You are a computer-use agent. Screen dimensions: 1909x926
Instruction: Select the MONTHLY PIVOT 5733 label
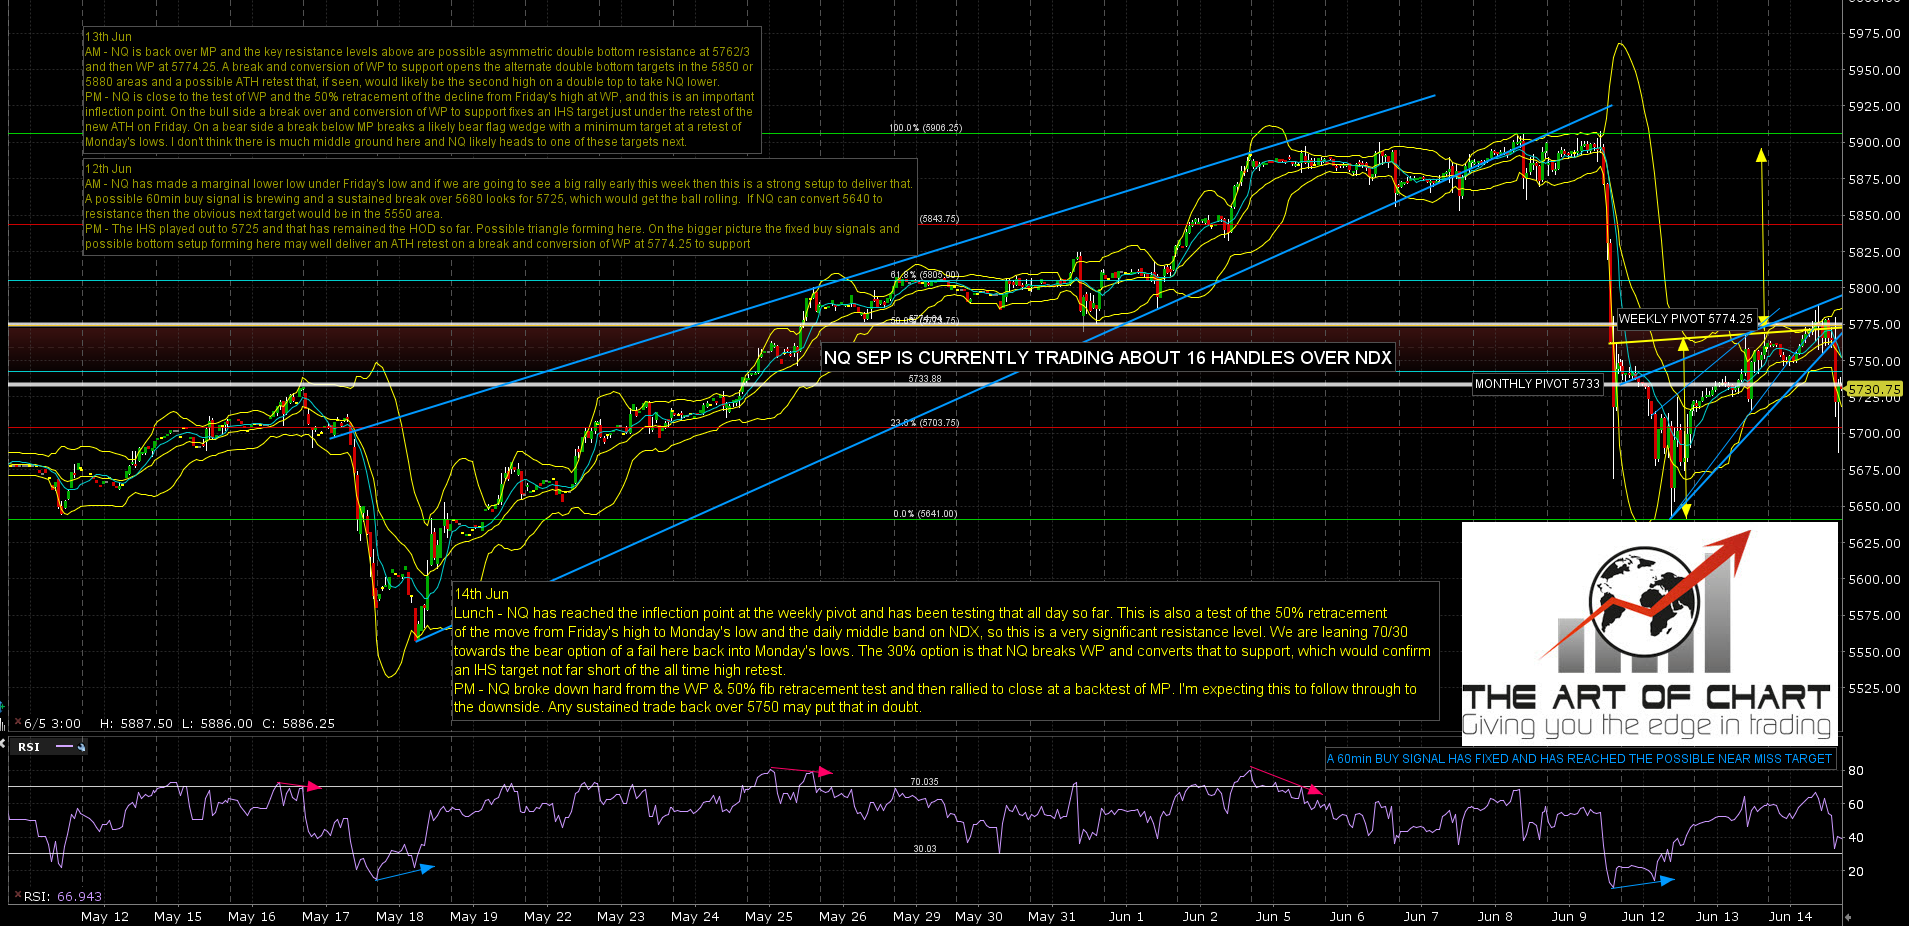[x=1537, y=384]
